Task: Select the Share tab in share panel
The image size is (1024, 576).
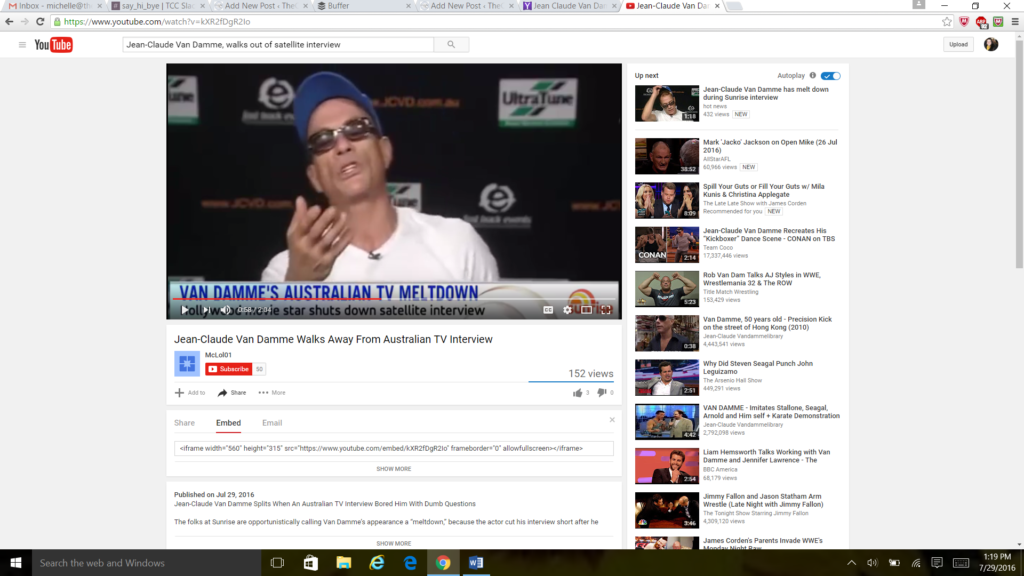Action: [x=185, y=423]
